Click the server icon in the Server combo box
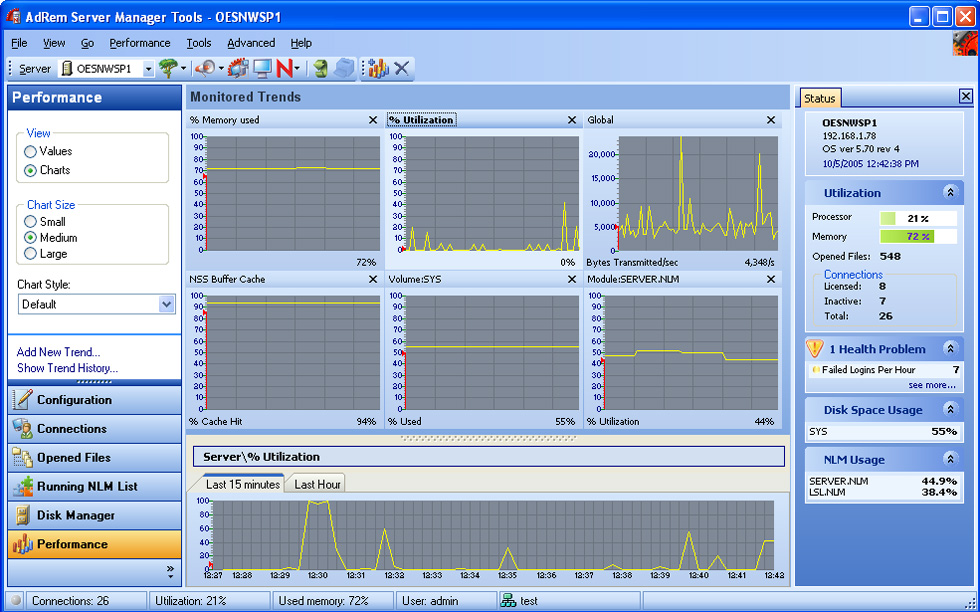980x612 pixels. point(67,69)
